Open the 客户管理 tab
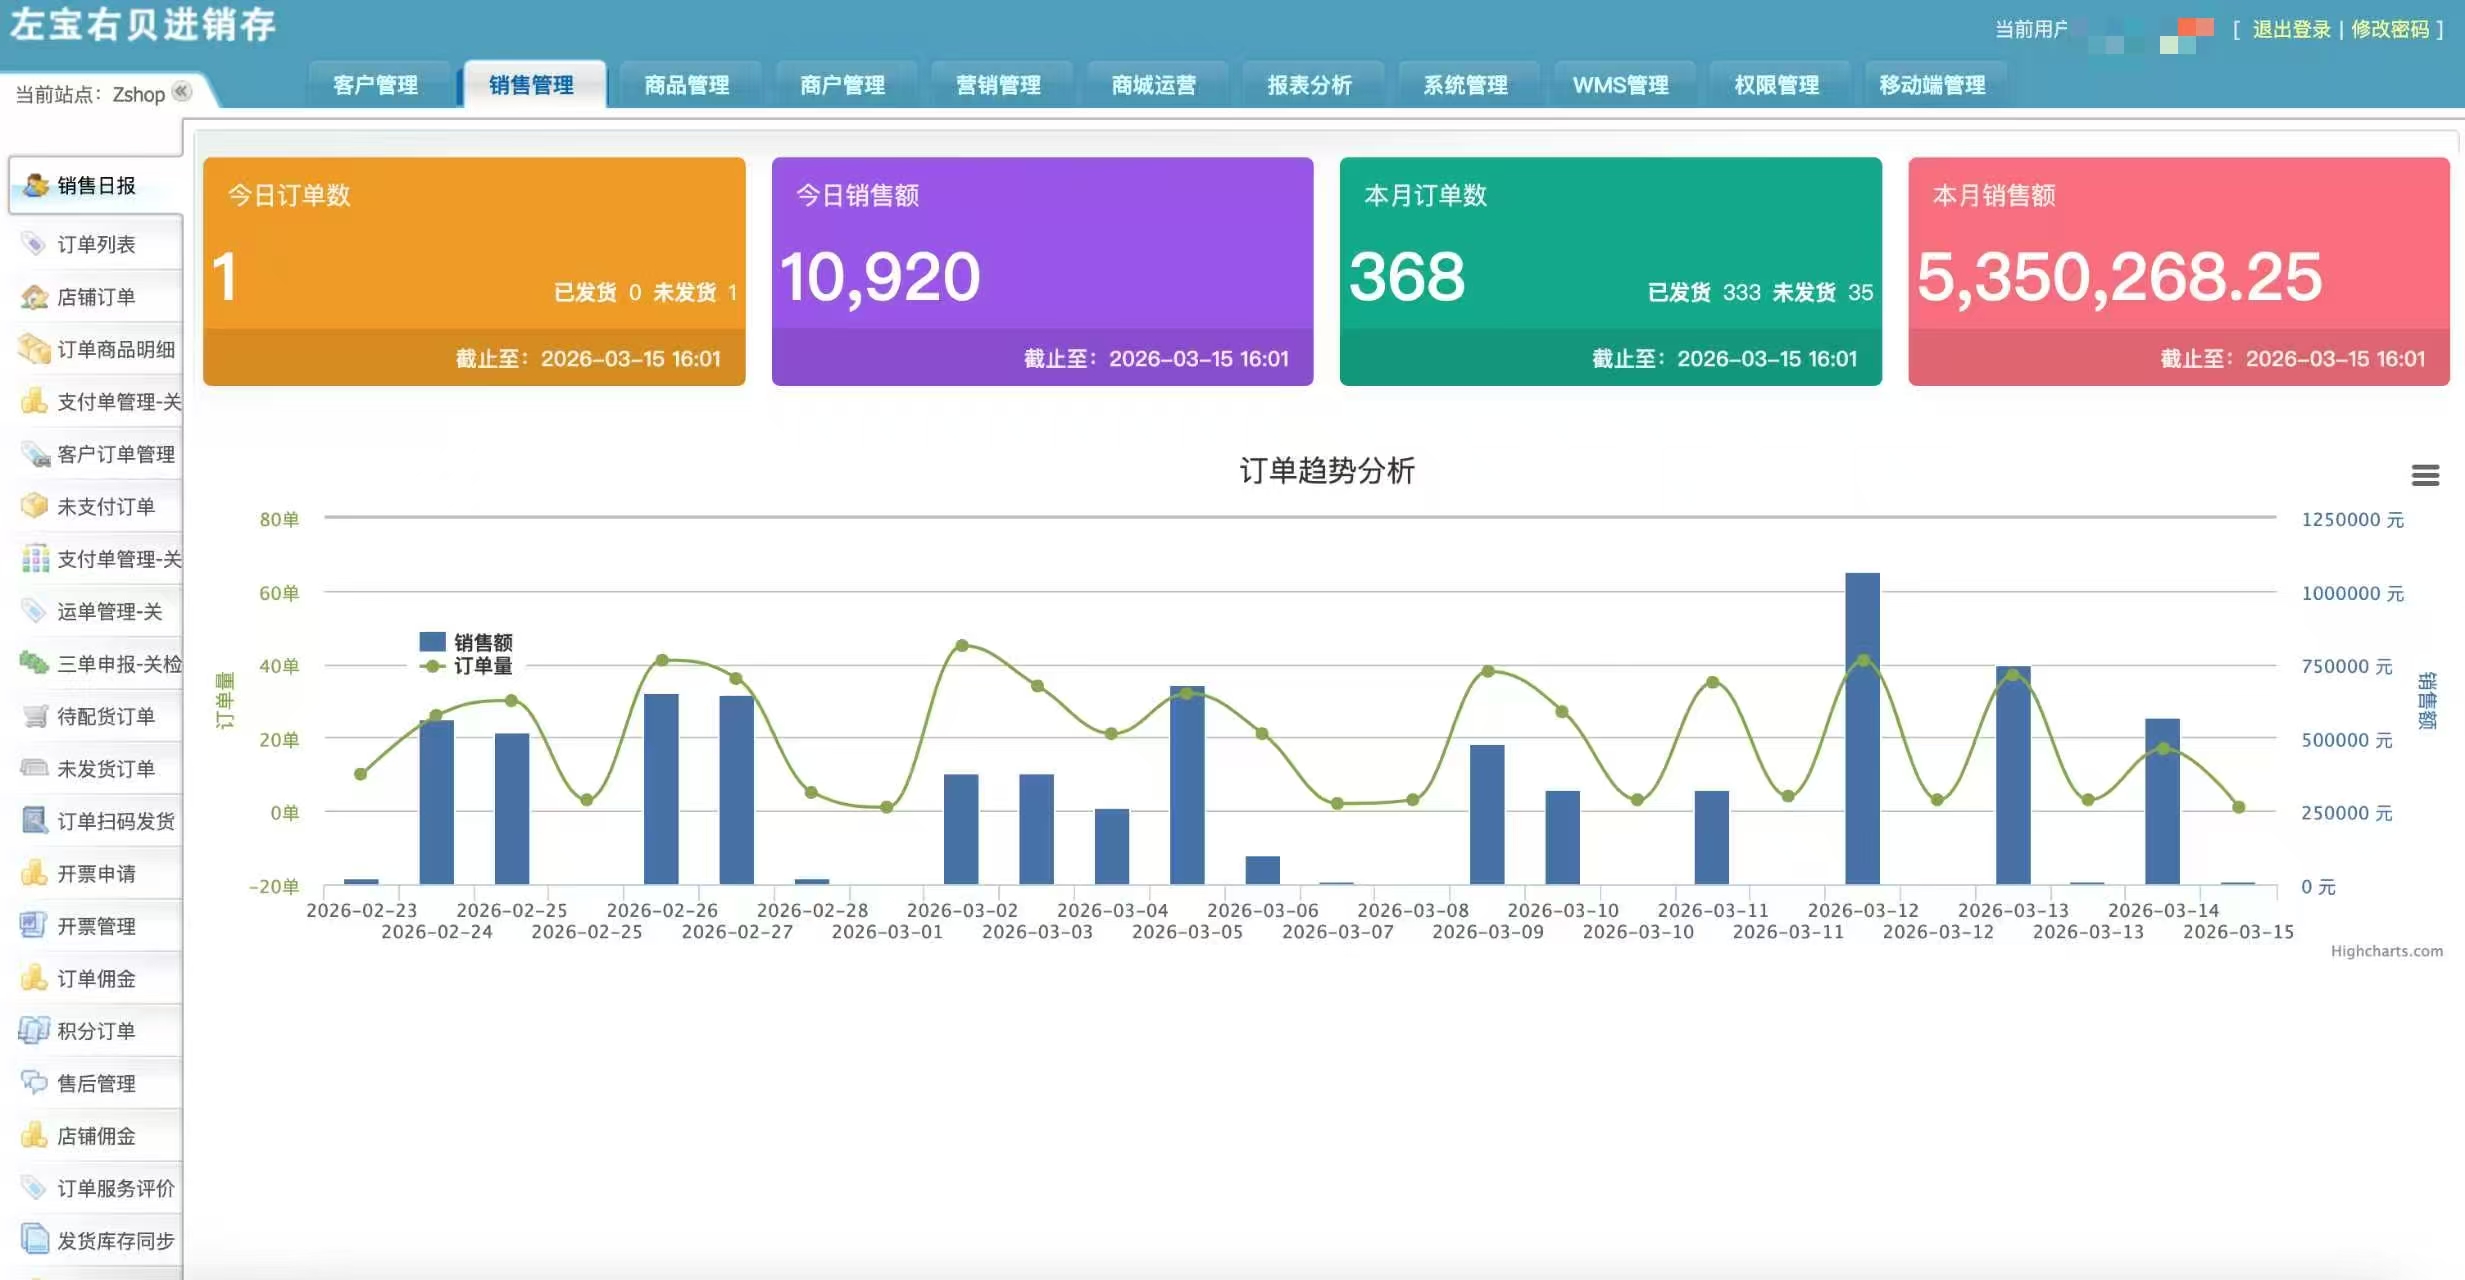Image resolution: width=2465 pixels, height=1280 pixels. pos(376,85)
